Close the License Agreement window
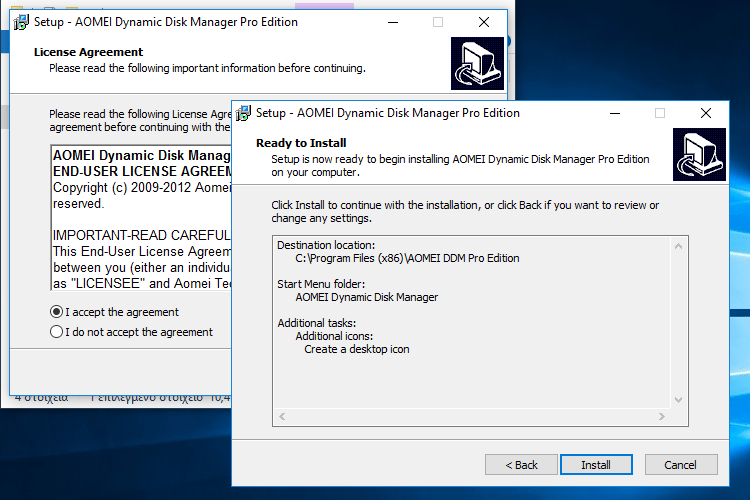This screenshot has width=750, height=500. click(x=484, y=22)
